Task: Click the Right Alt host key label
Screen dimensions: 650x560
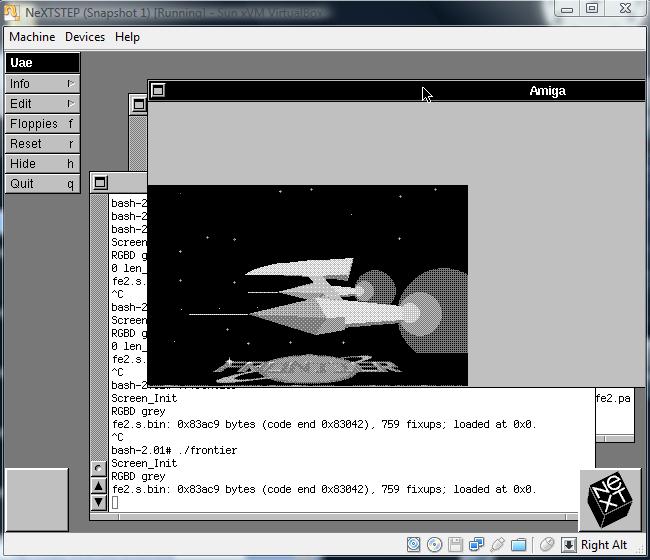Action: (604, 545)
